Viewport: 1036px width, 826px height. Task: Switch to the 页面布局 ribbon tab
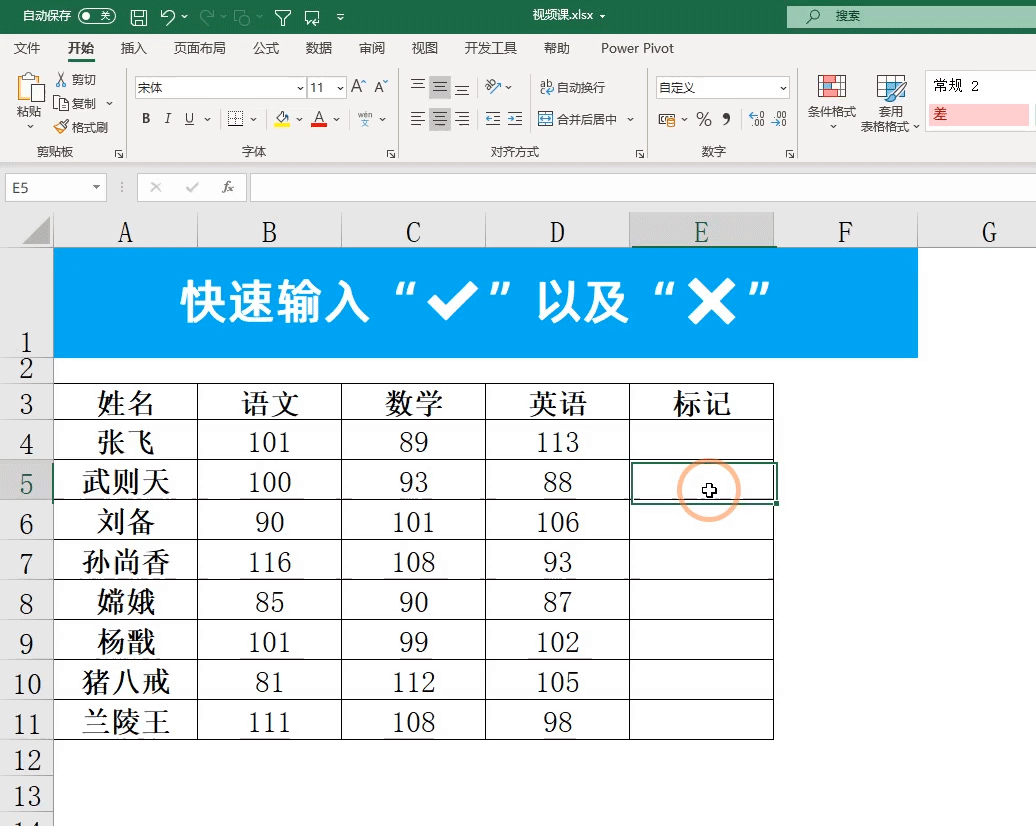(x=200, y=48)
